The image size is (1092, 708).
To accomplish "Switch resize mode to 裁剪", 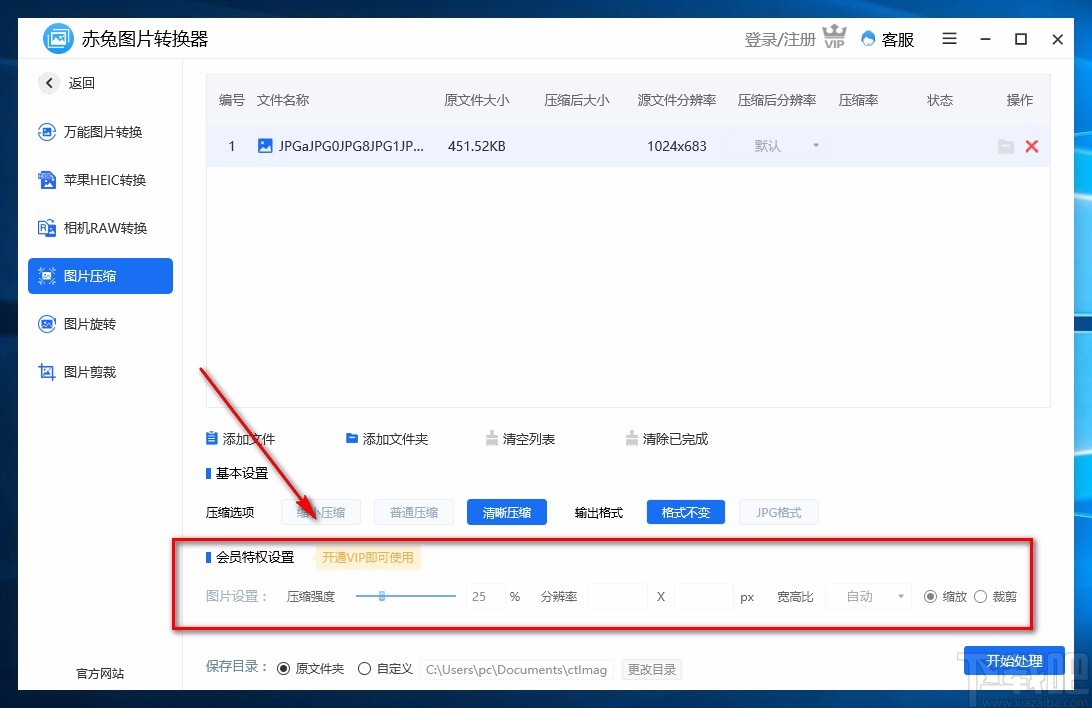I will (981, 596).
